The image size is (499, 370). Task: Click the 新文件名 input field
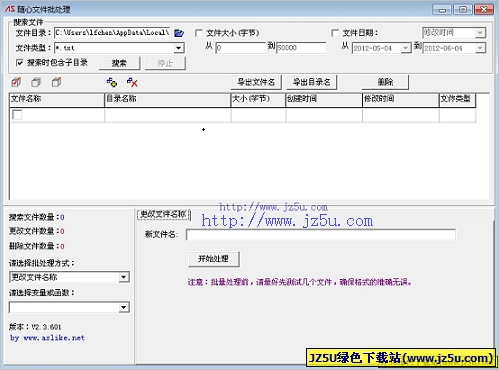321,234
